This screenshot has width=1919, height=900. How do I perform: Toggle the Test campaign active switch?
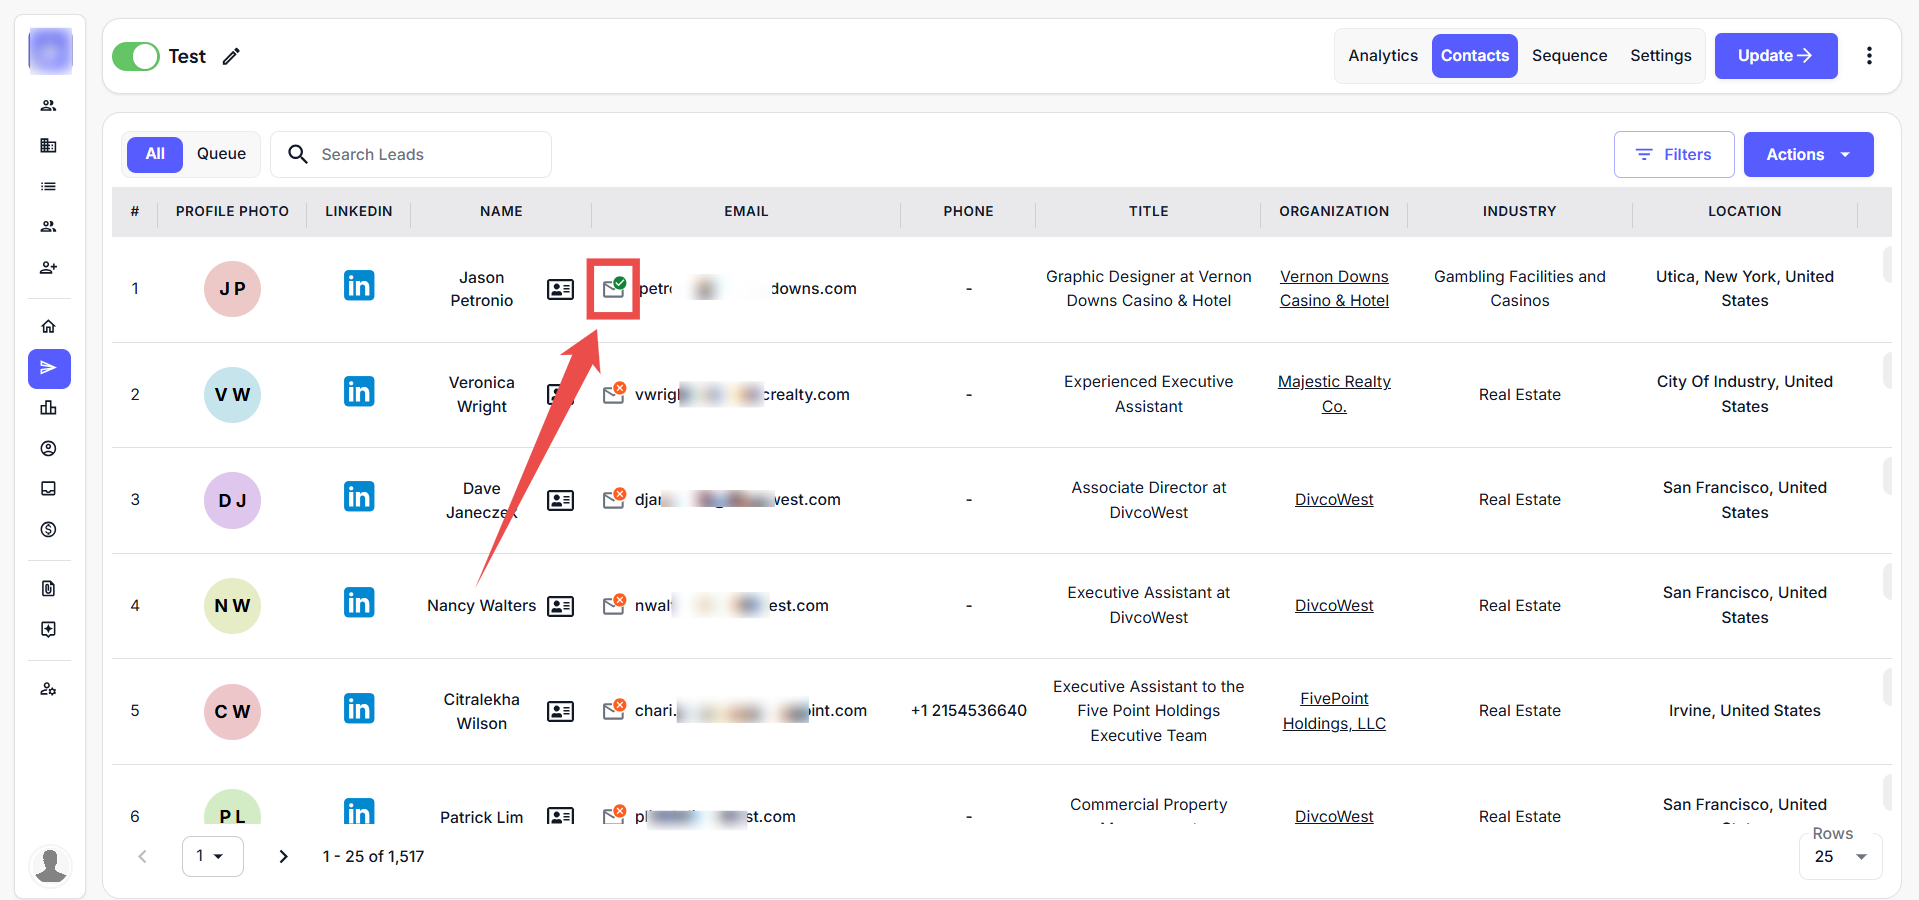point(136,56)
